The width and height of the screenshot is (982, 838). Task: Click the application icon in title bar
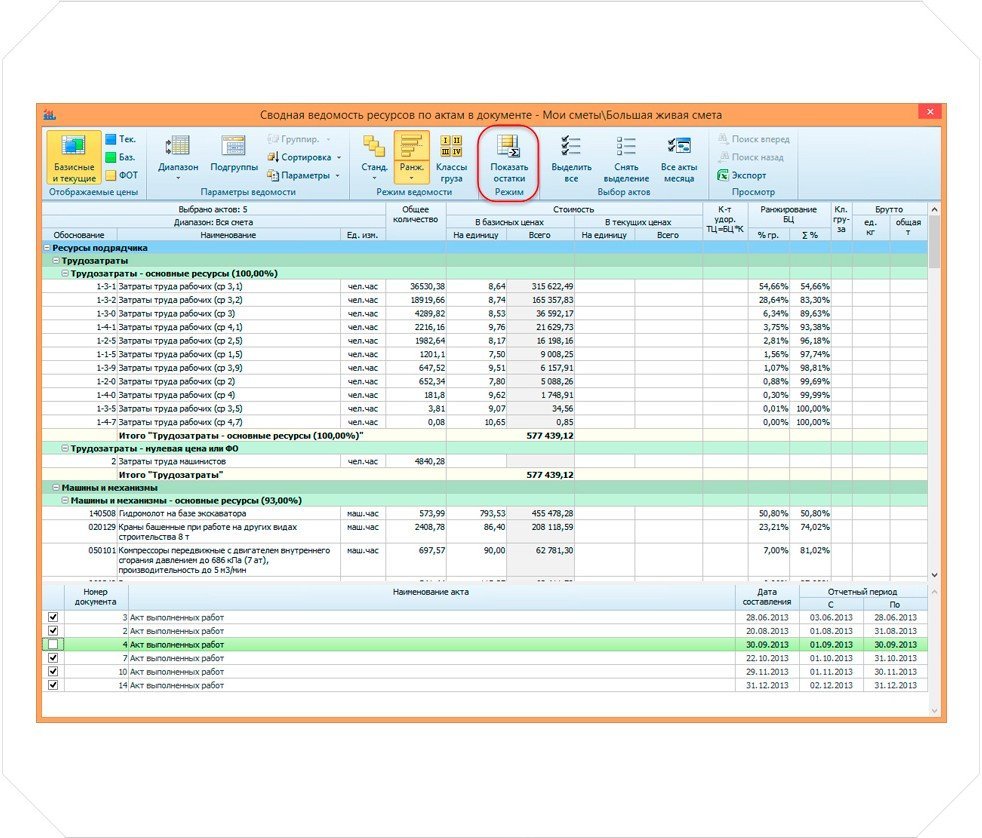(50, 115)
